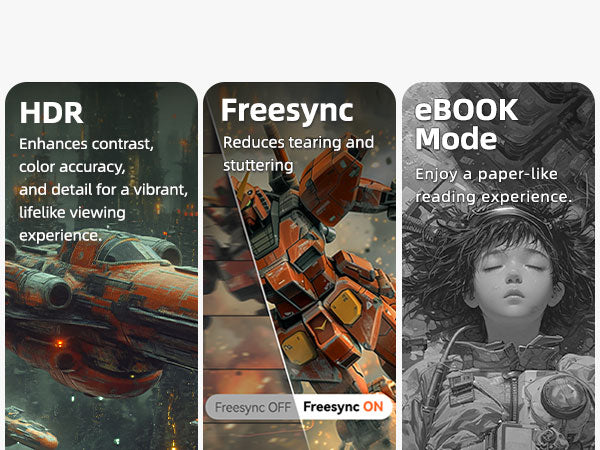Click the spaceship's front engine turbine
The height and width of the screenshot is (450, 600).
[x=59, y=295]
